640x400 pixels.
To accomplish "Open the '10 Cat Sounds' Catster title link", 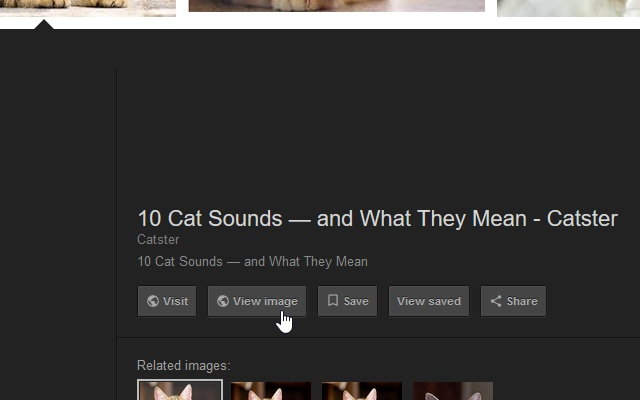I will tap(378, 219).
